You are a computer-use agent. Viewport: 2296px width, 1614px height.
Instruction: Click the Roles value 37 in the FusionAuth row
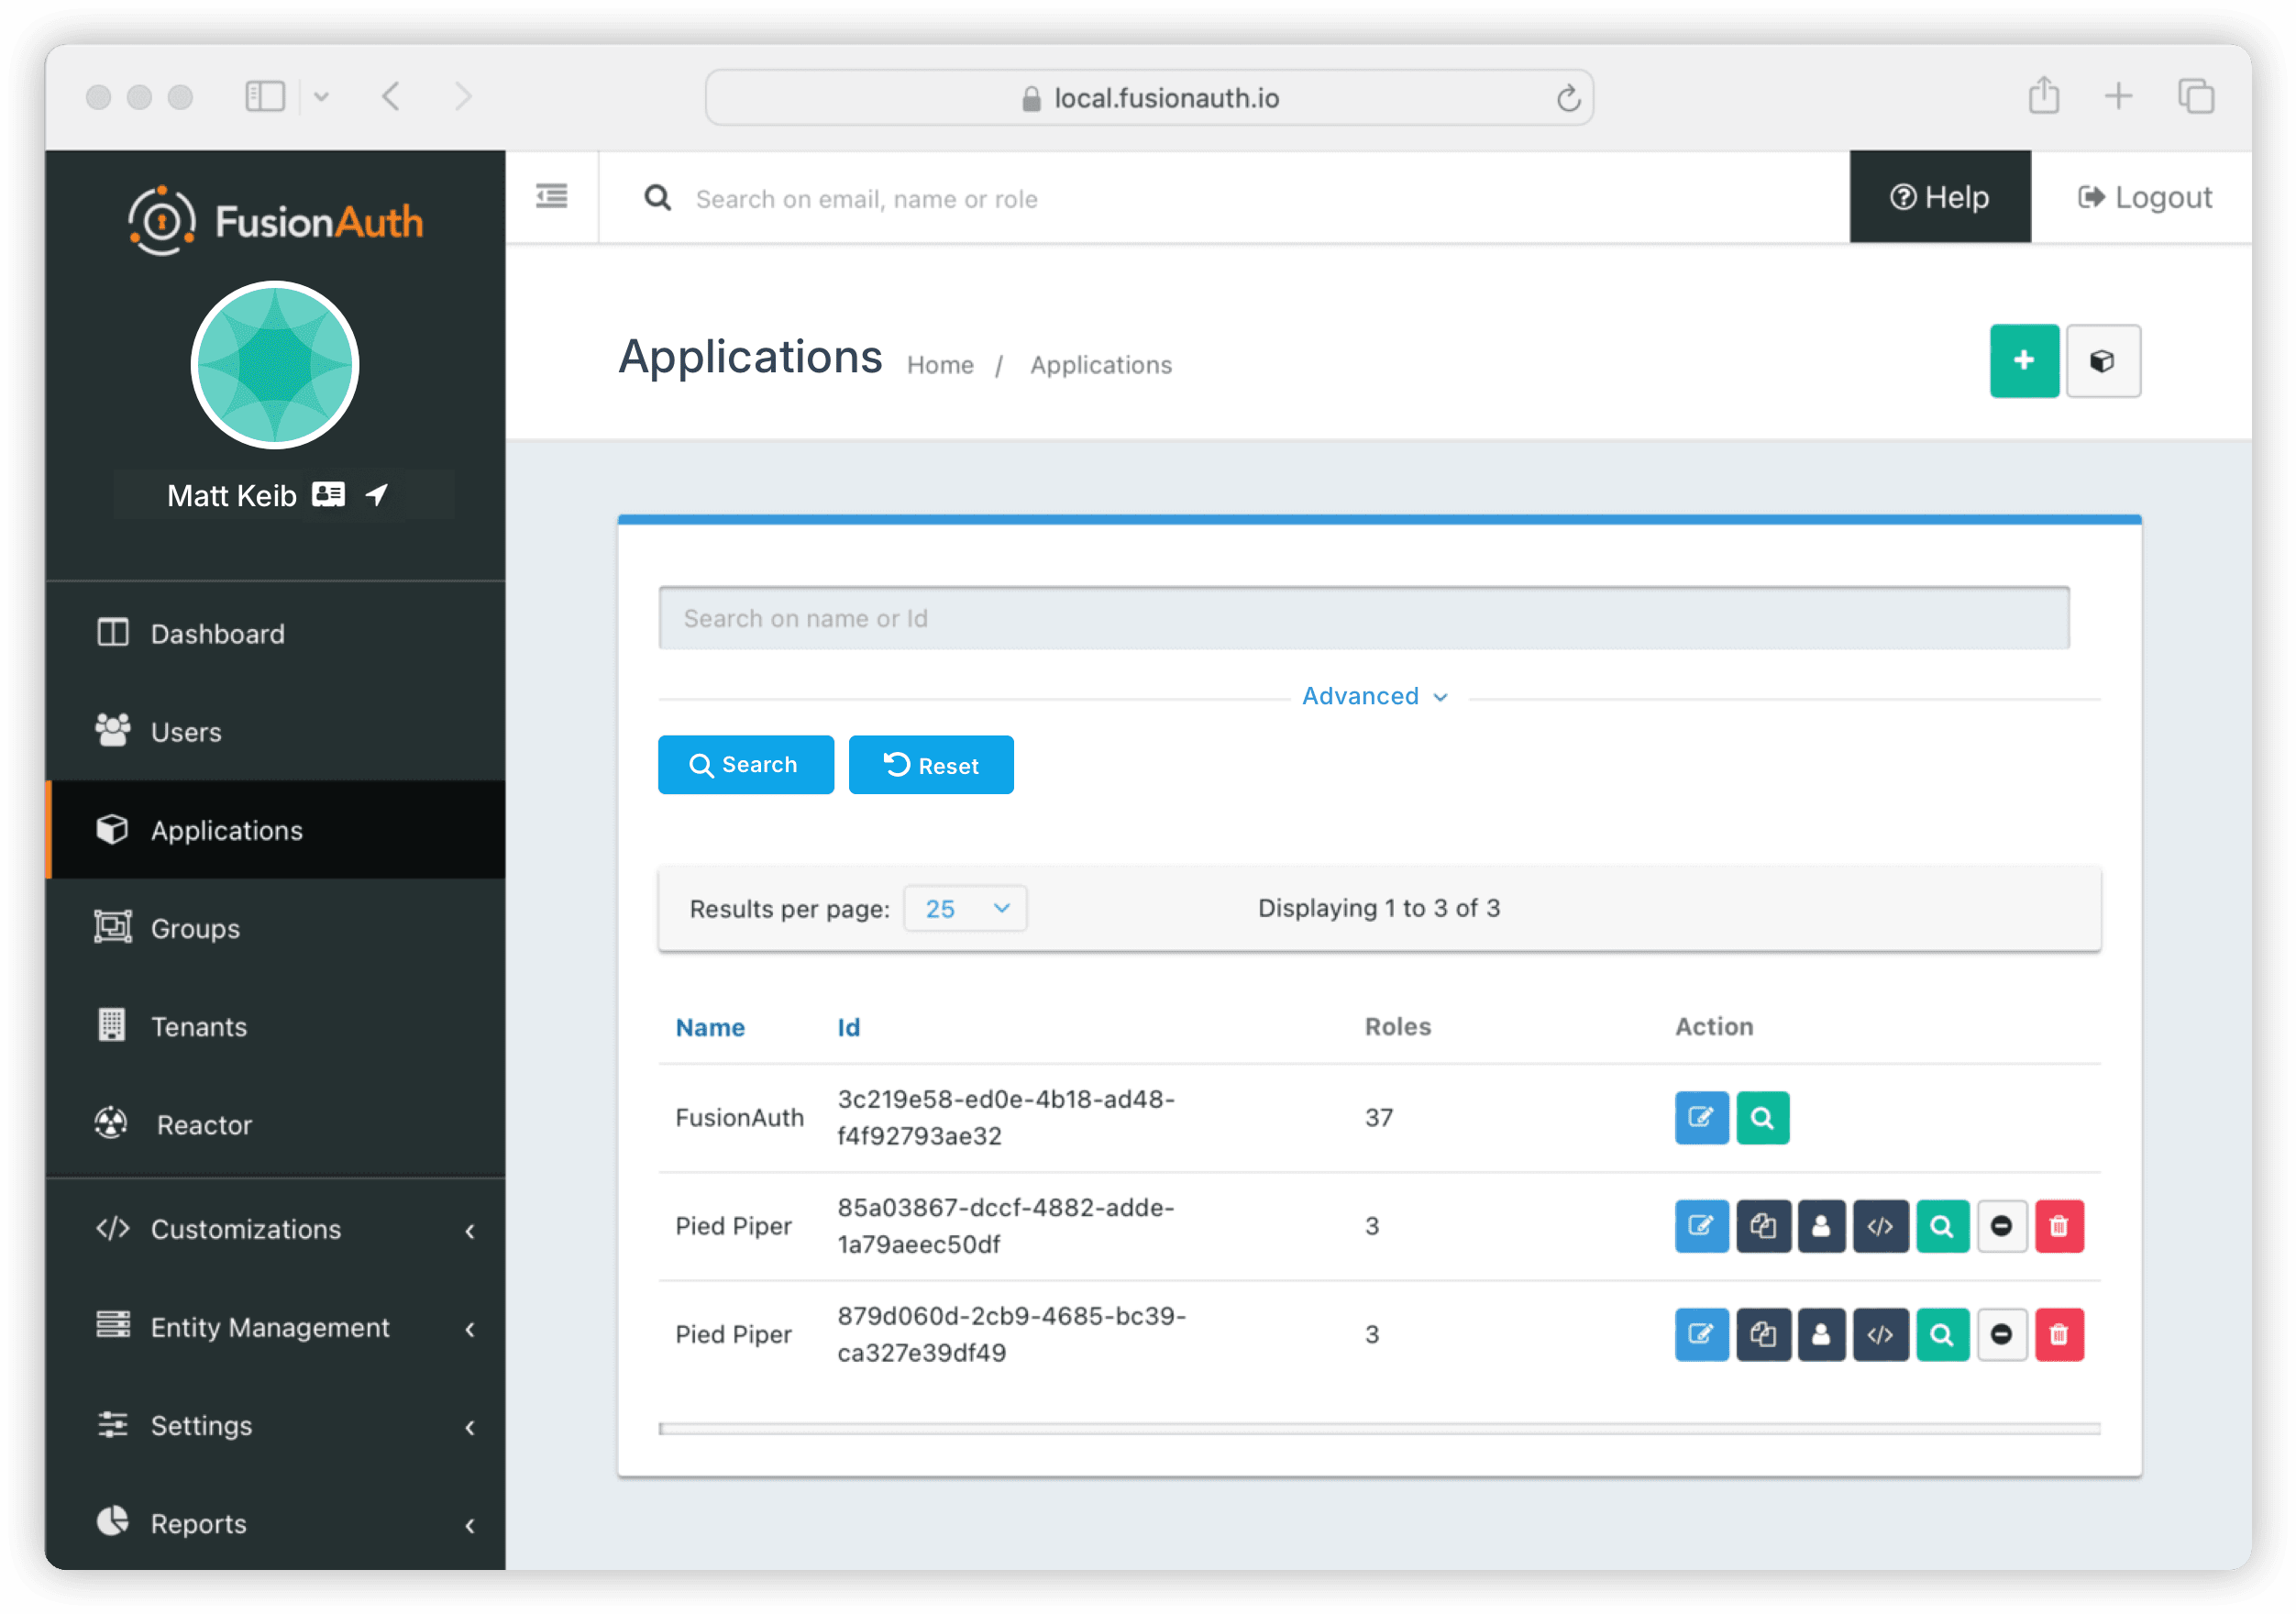(x=1379, y=1117)
